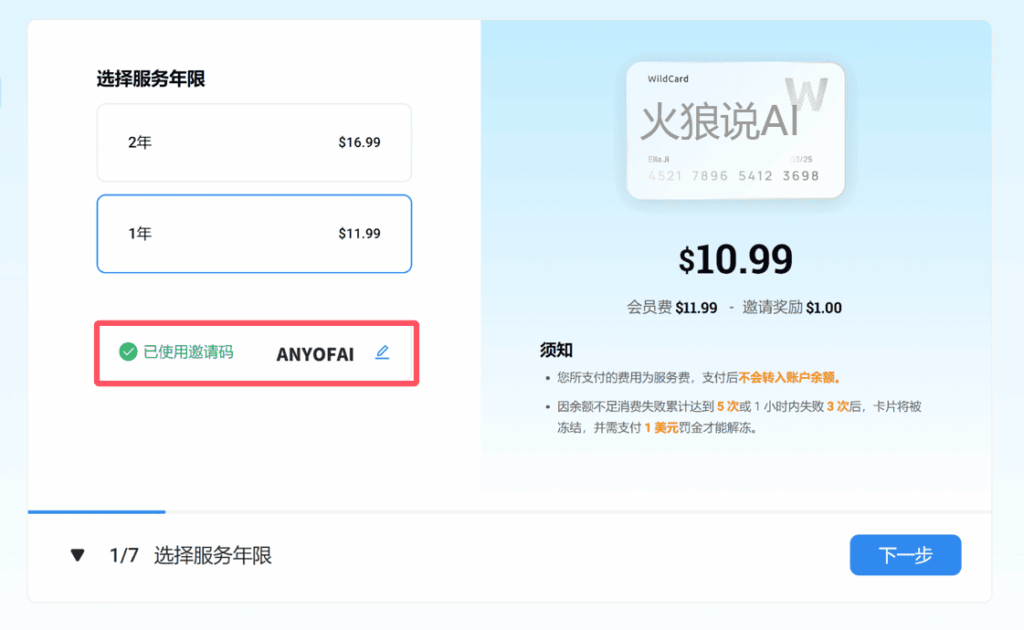This screenshot has height=630, width=1024.
Task: Click the WildCard card image
Action: coord(735,130)
